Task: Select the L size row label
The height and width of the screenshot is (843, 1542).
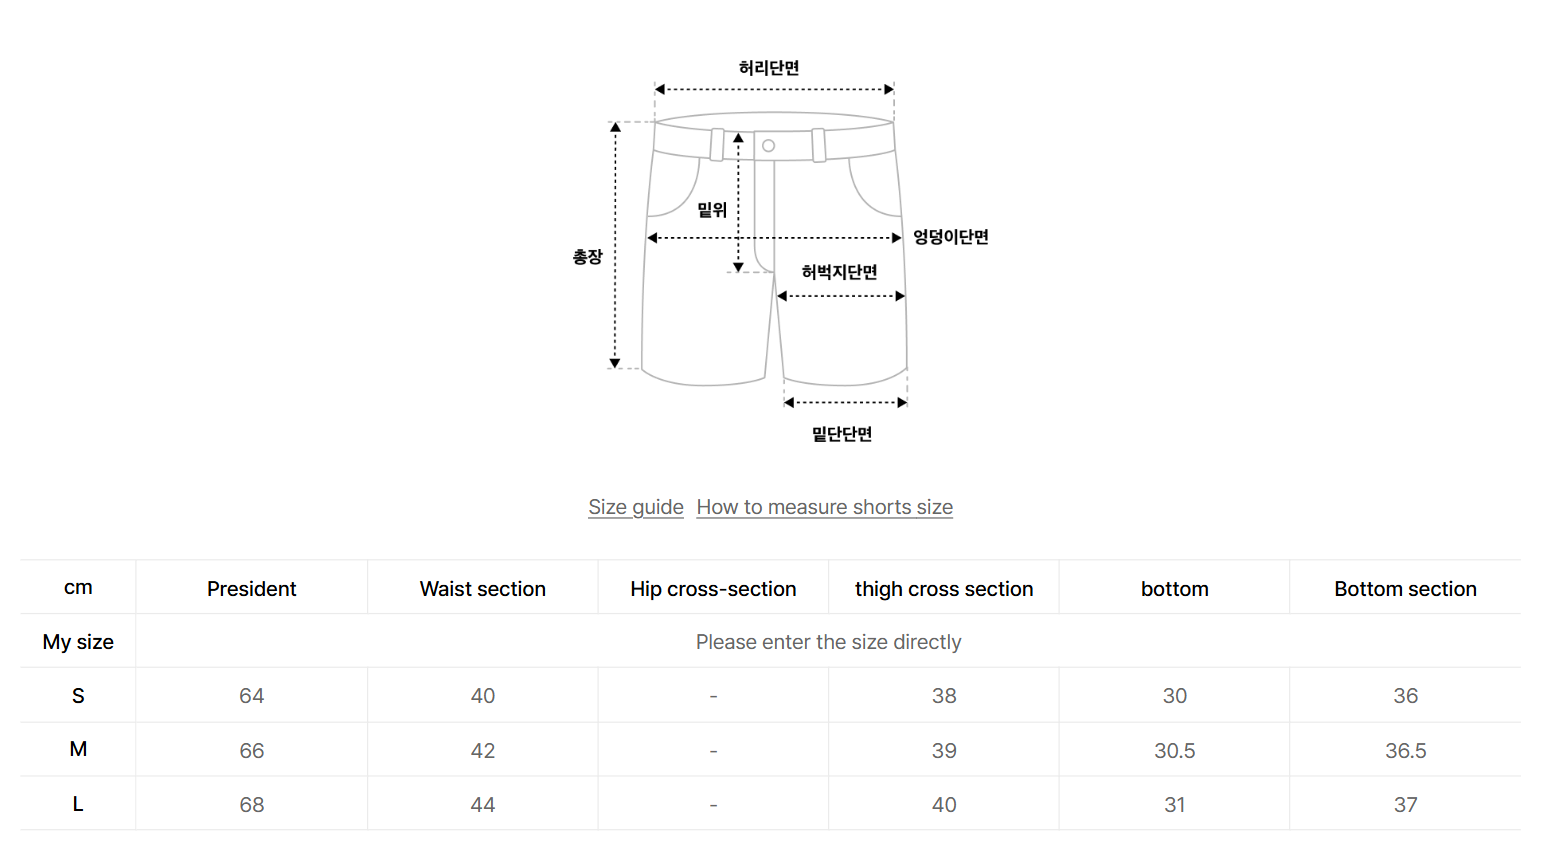Action: pyautogui.click(x=78, y=804)
